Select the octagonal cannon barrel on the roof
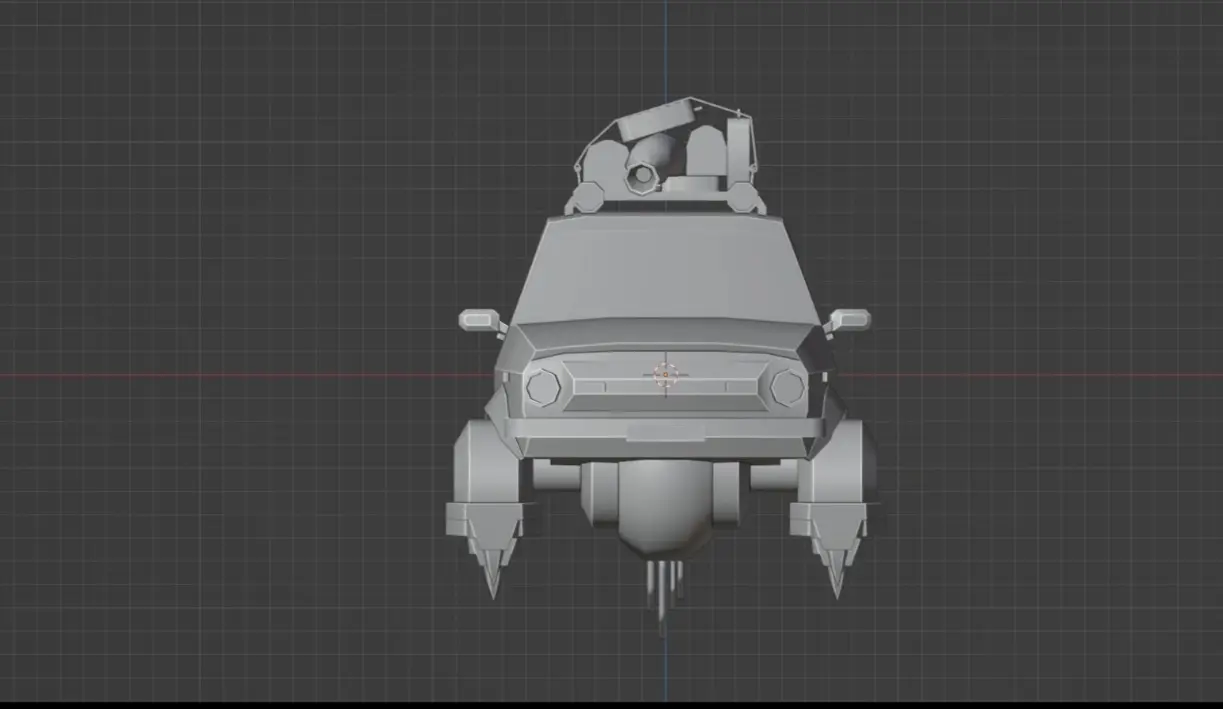The image size is (1223, 709). click(x=641, y=179)
